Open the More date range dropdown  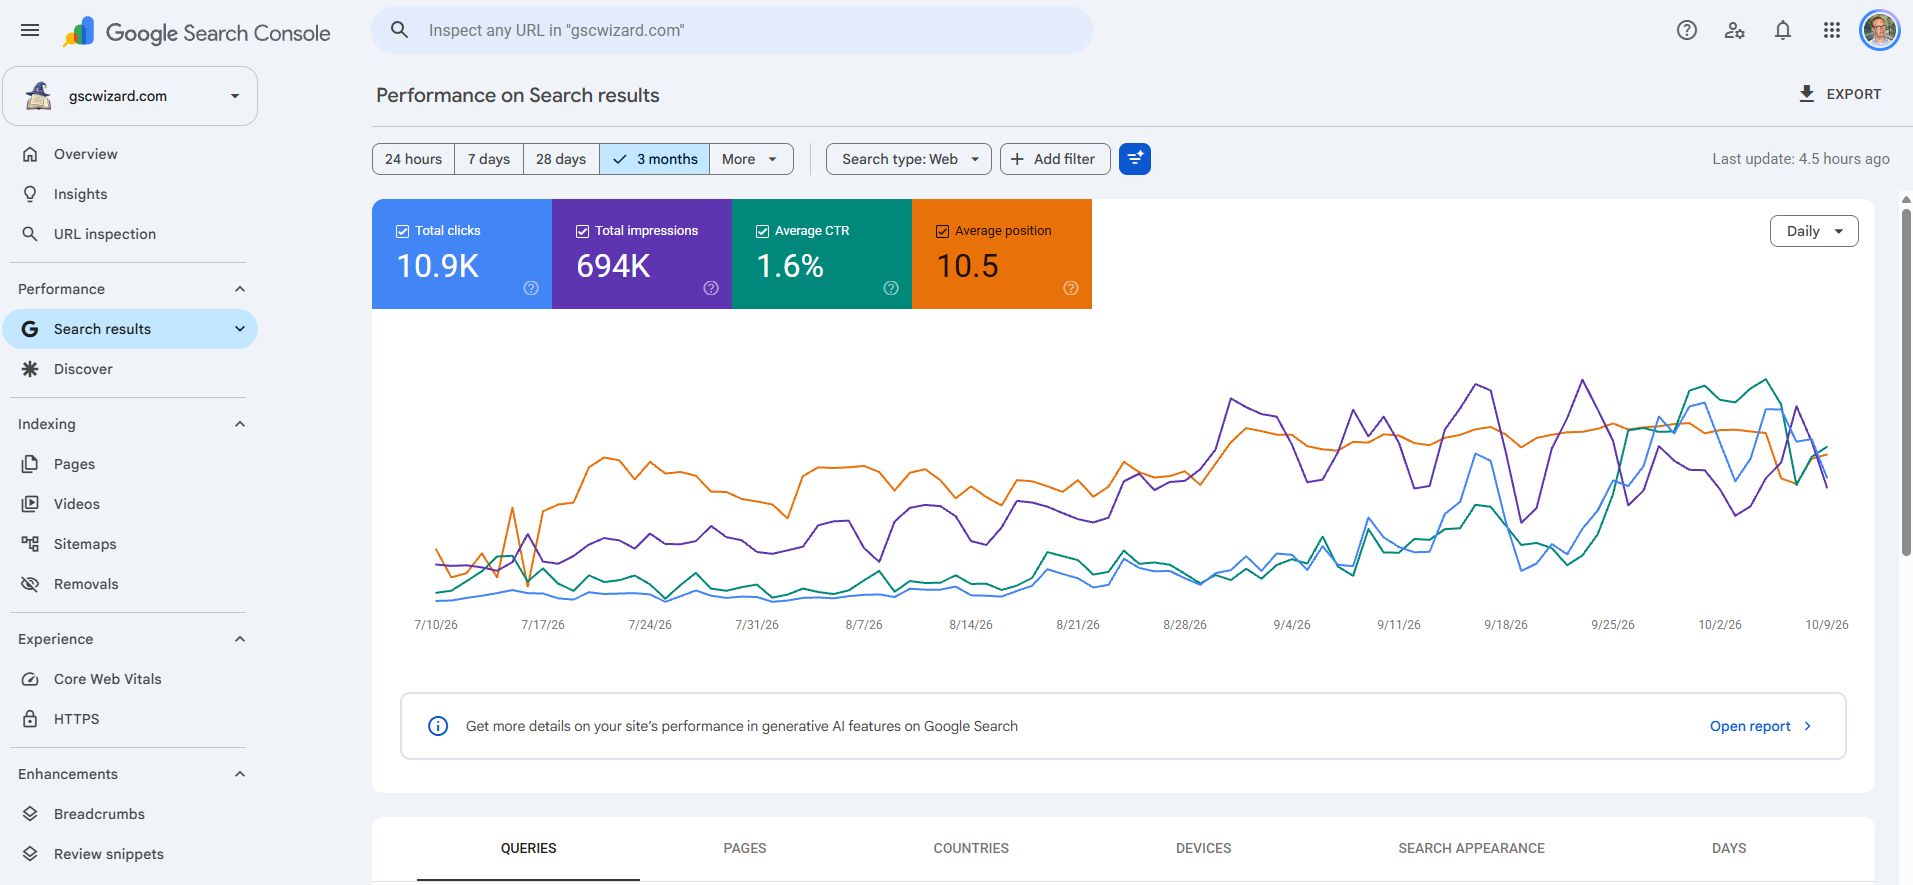pyautogui.click(x=751, y=159)
